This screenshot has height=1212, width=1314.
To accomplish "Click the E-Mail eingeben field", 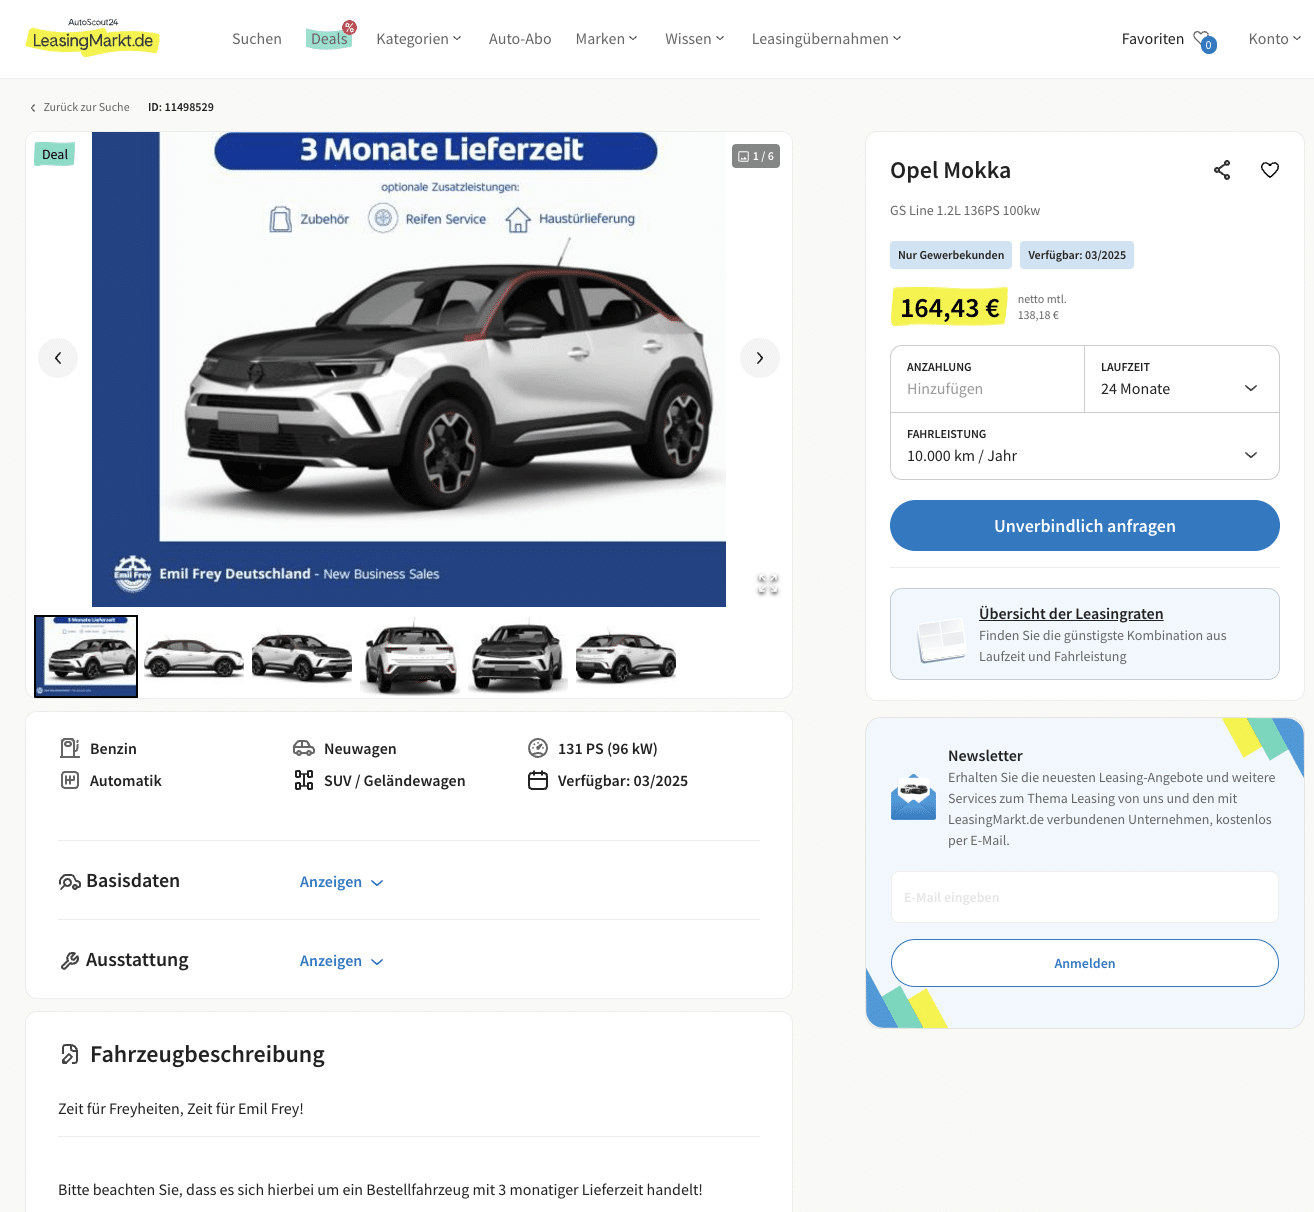I will pyautogui.click(x=1085, y=897).
